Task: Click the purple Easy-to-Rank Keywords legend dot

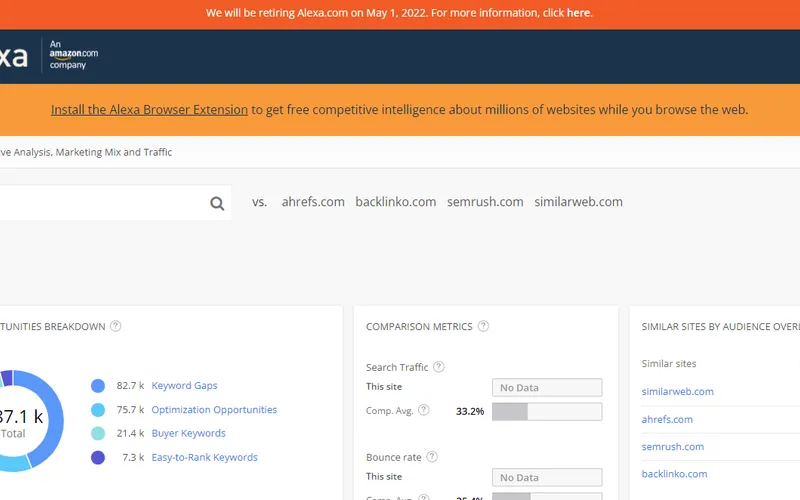Action: 98,458
